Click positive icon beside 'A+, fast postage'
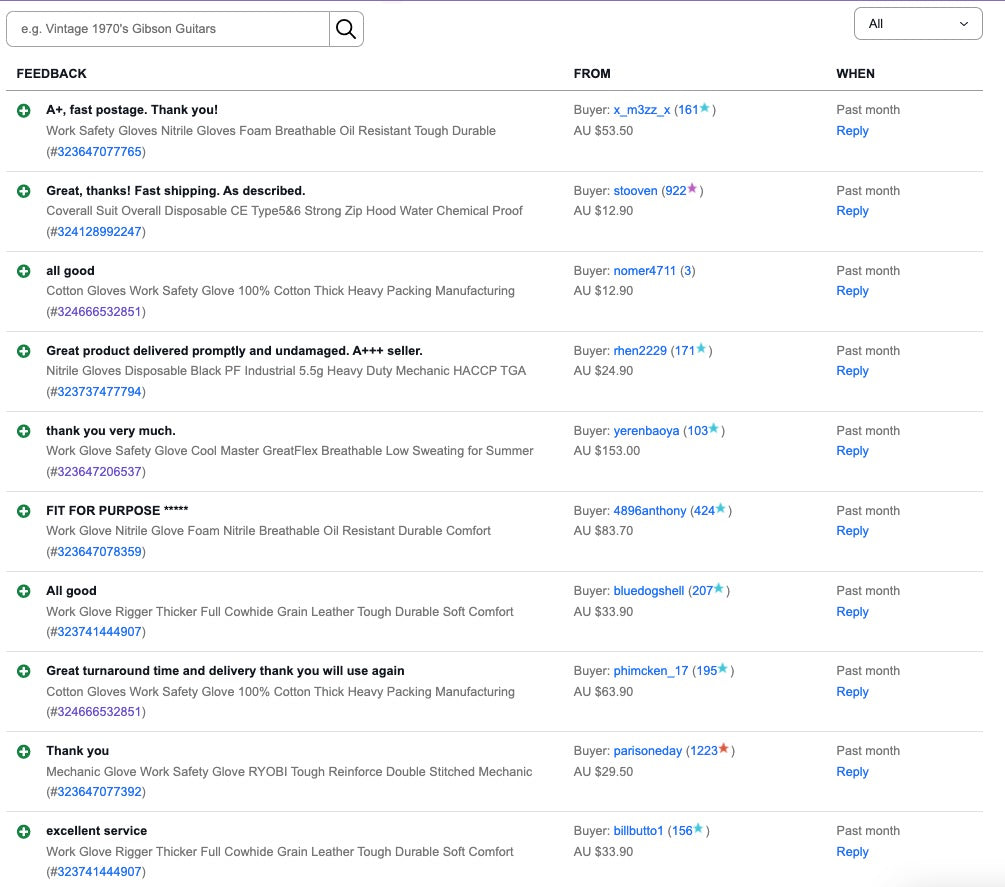Image resolution: width=1005 pixels, height=887 pixels. 24,110
